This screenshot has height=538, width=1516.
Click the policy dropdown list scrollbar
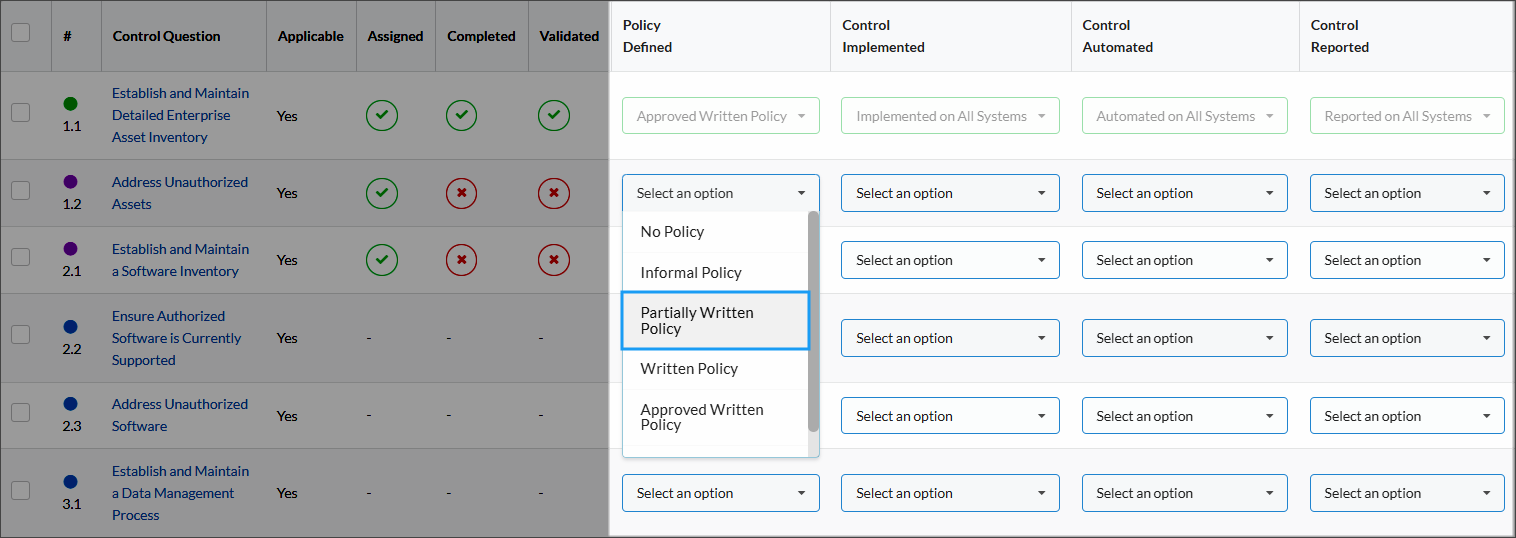click(813, 321)
